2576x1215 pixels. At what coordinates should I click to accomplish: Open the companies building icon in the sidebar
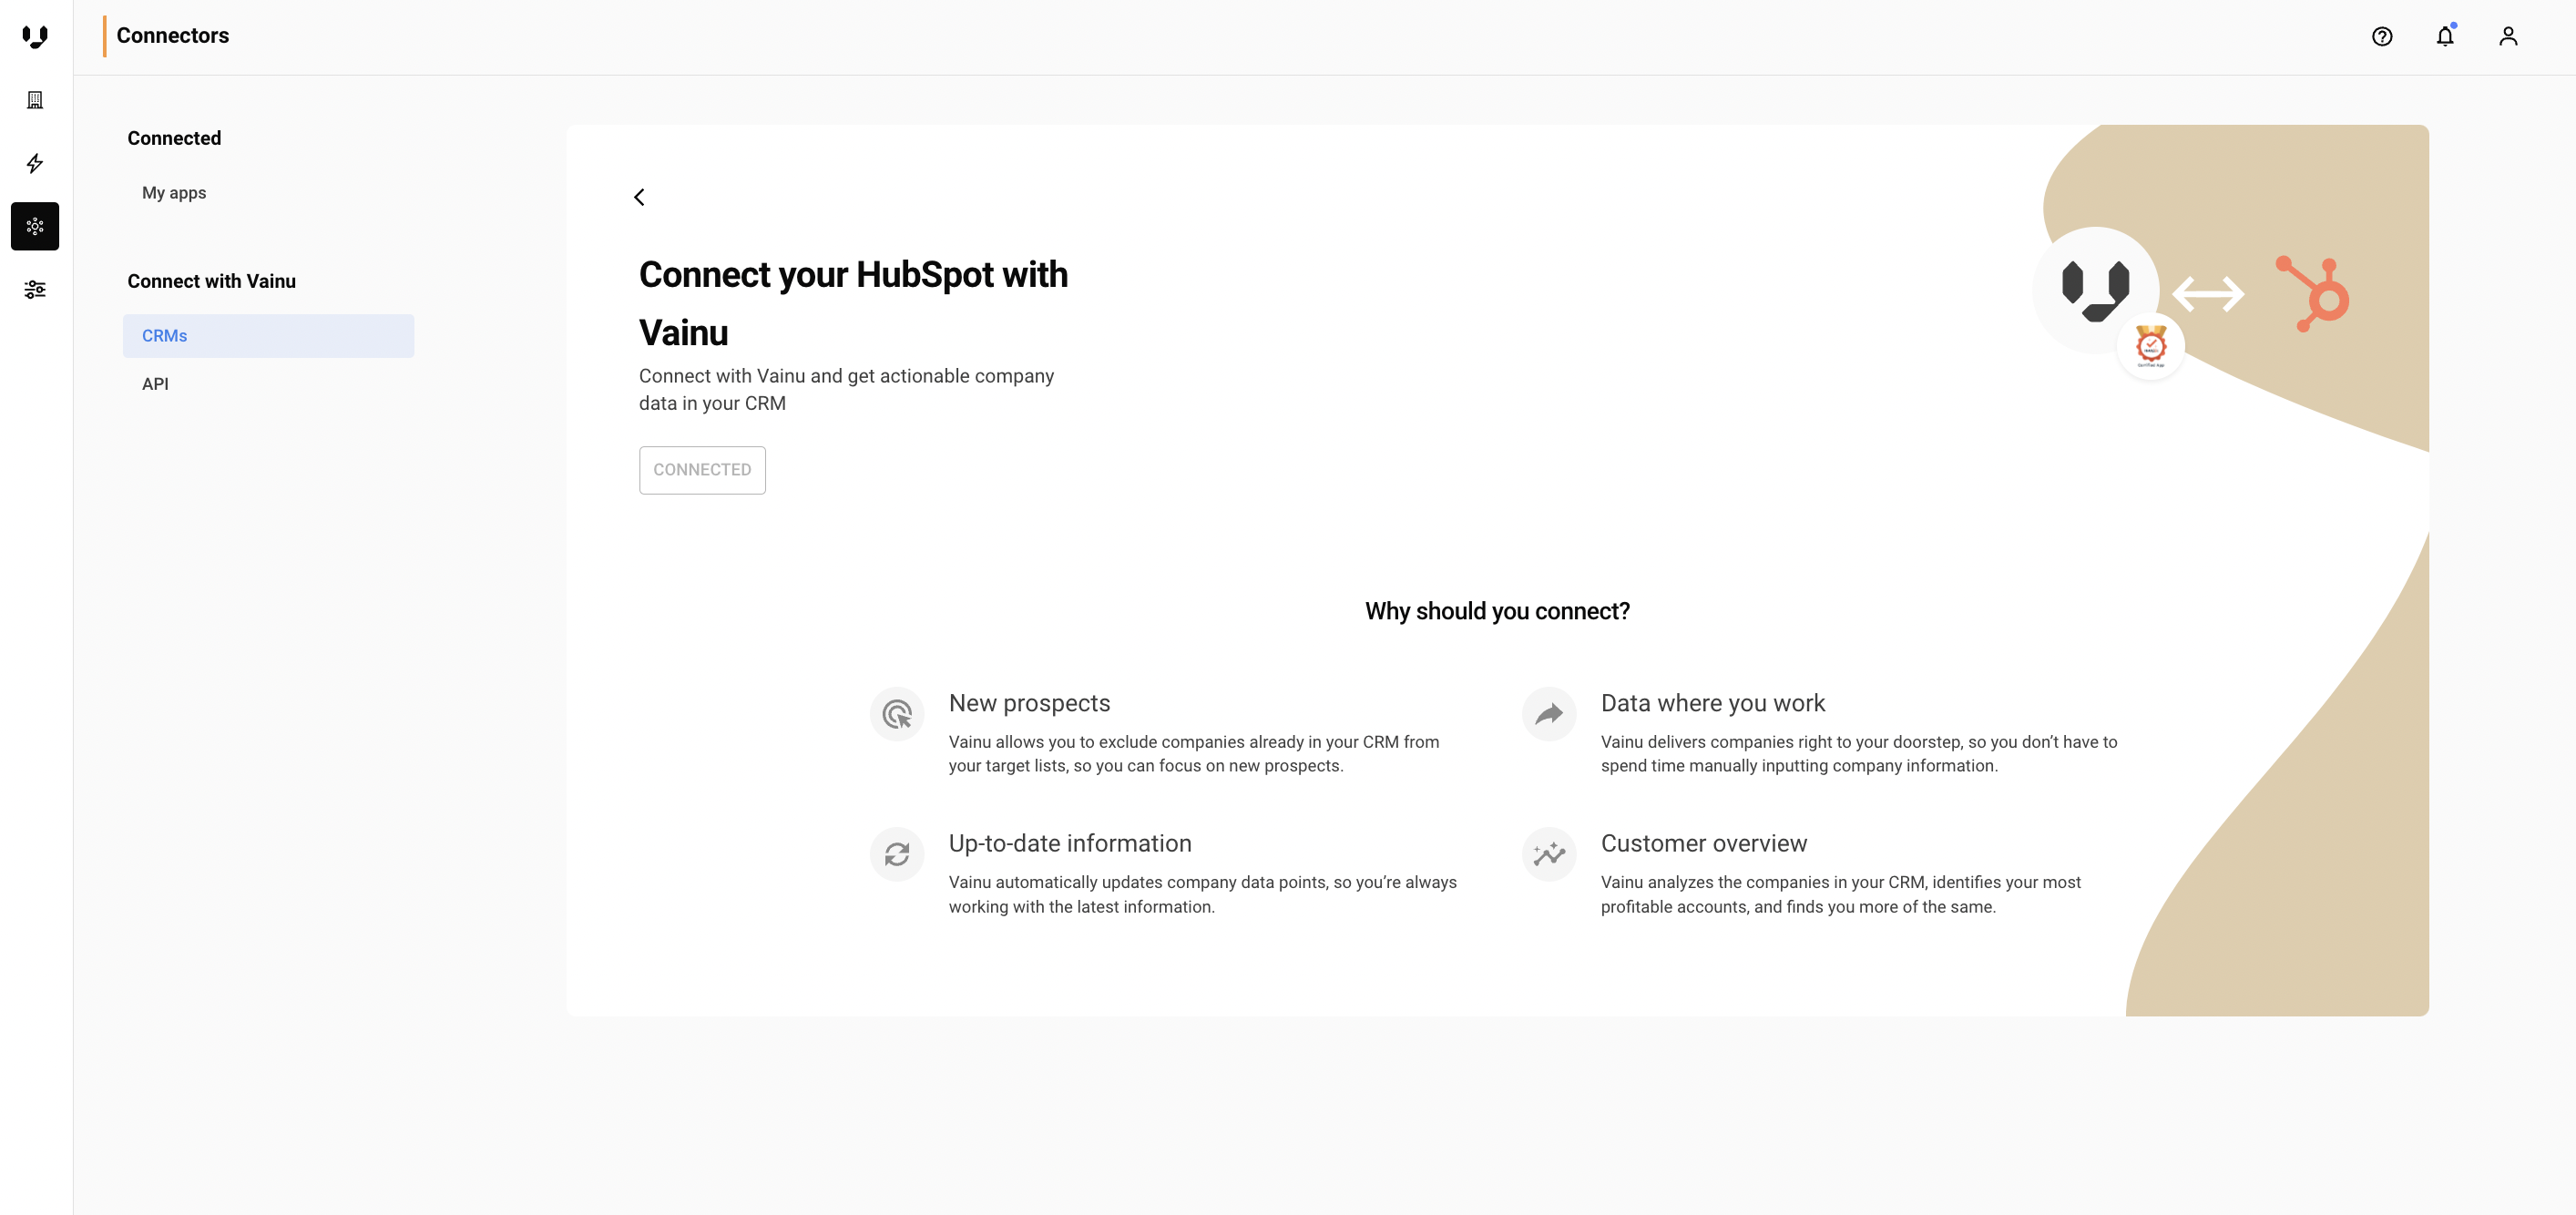coord(35,100)
